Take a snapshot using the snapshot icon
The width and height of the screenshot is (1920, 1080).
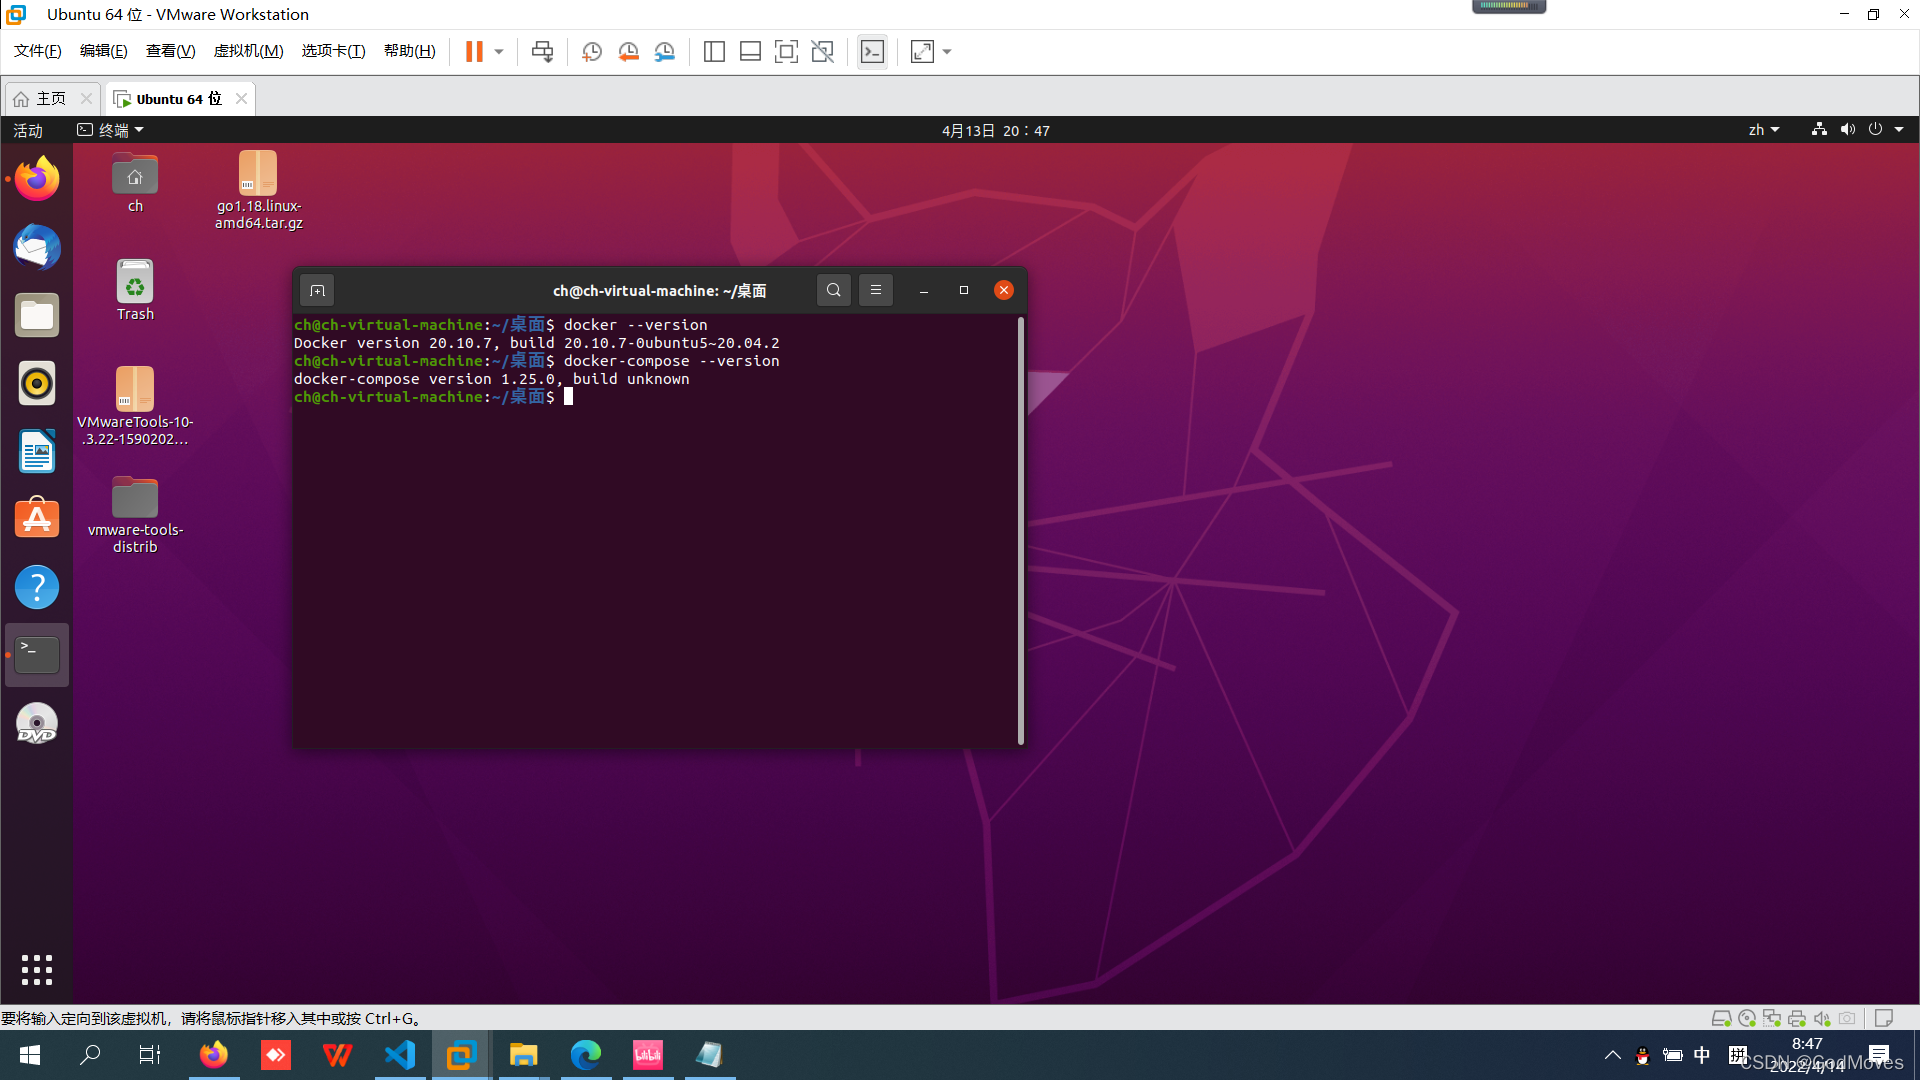[x=592, y=52]
